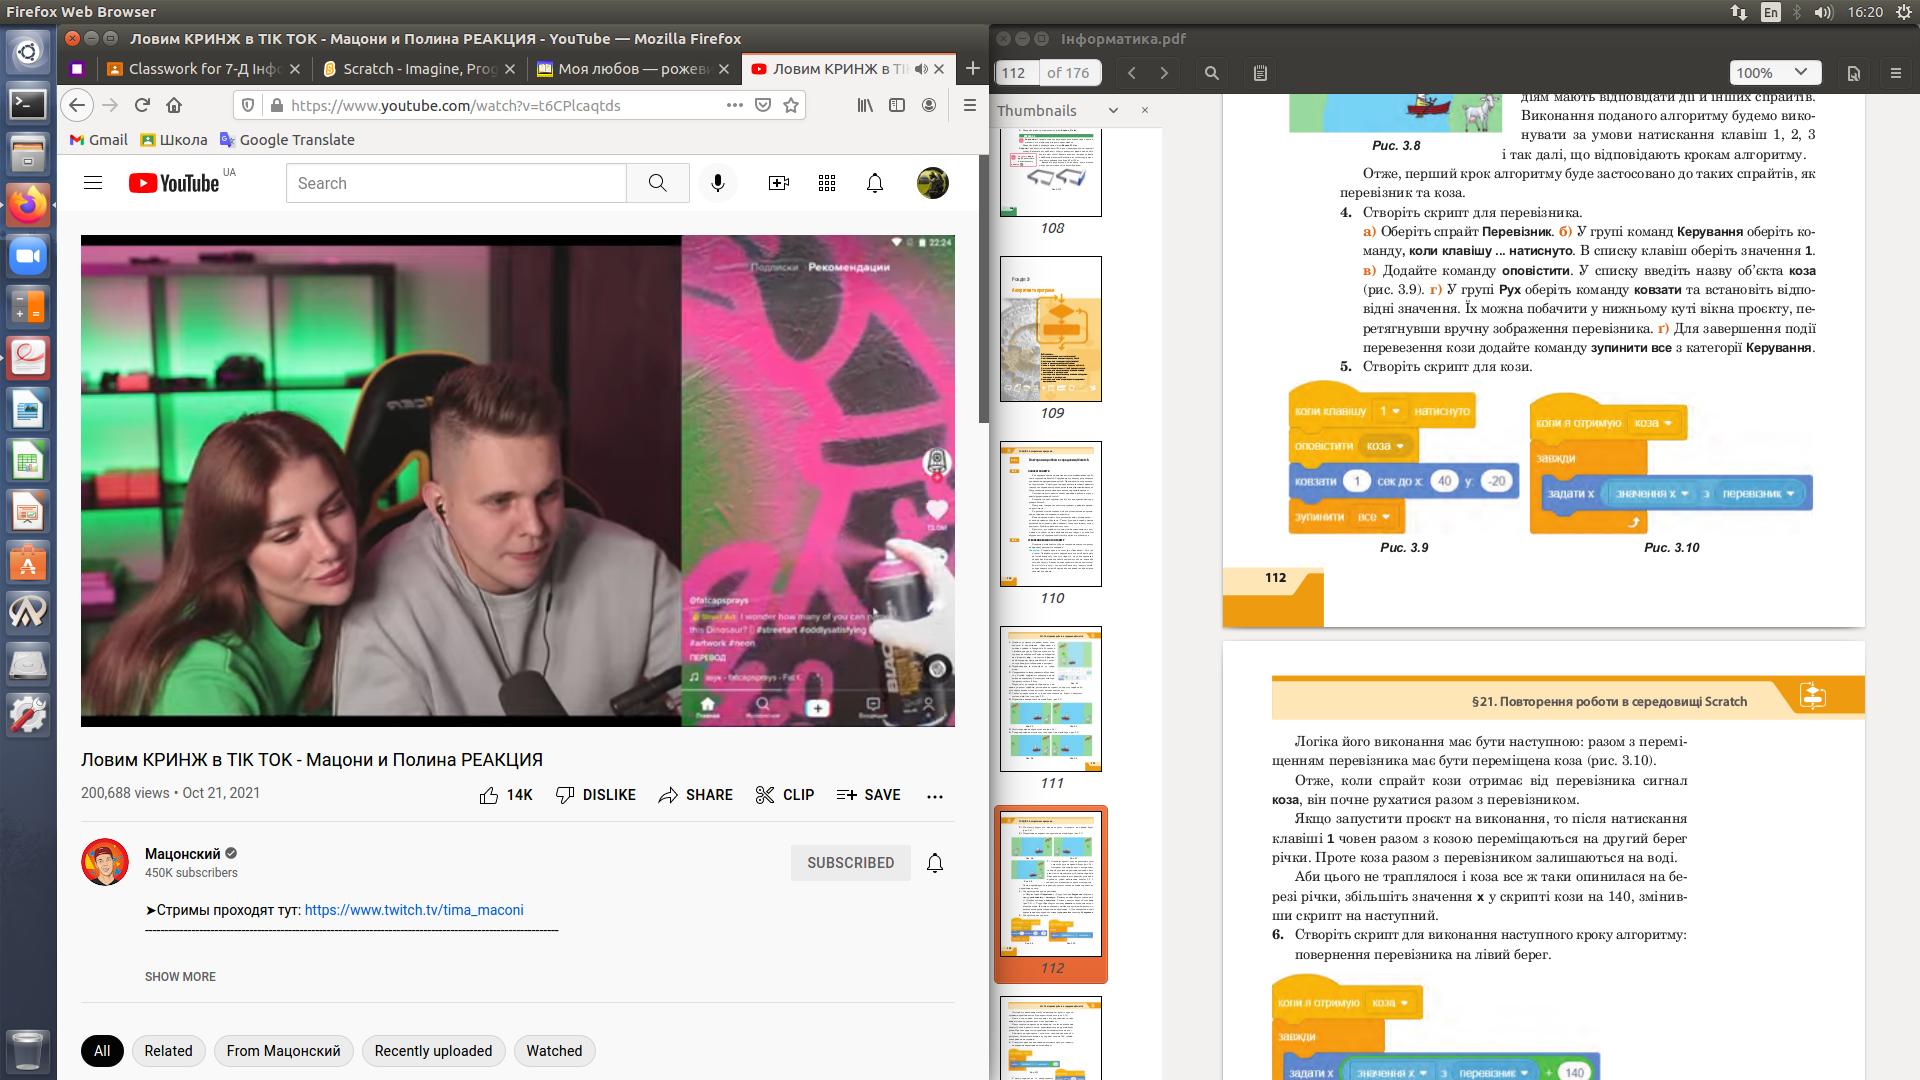
Task: Go to next page in the PDF viewer
Action: (x=1164, y=73)
